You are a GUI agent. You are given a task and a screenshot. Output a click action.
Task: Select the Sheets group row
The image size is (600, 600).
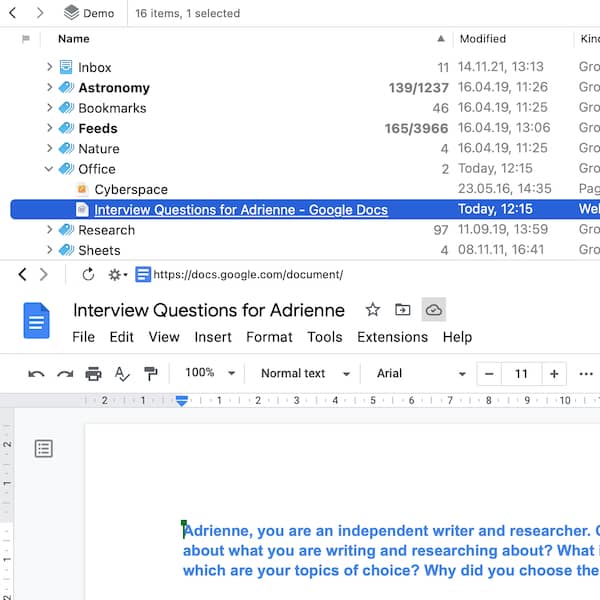(x=305, y=250)
